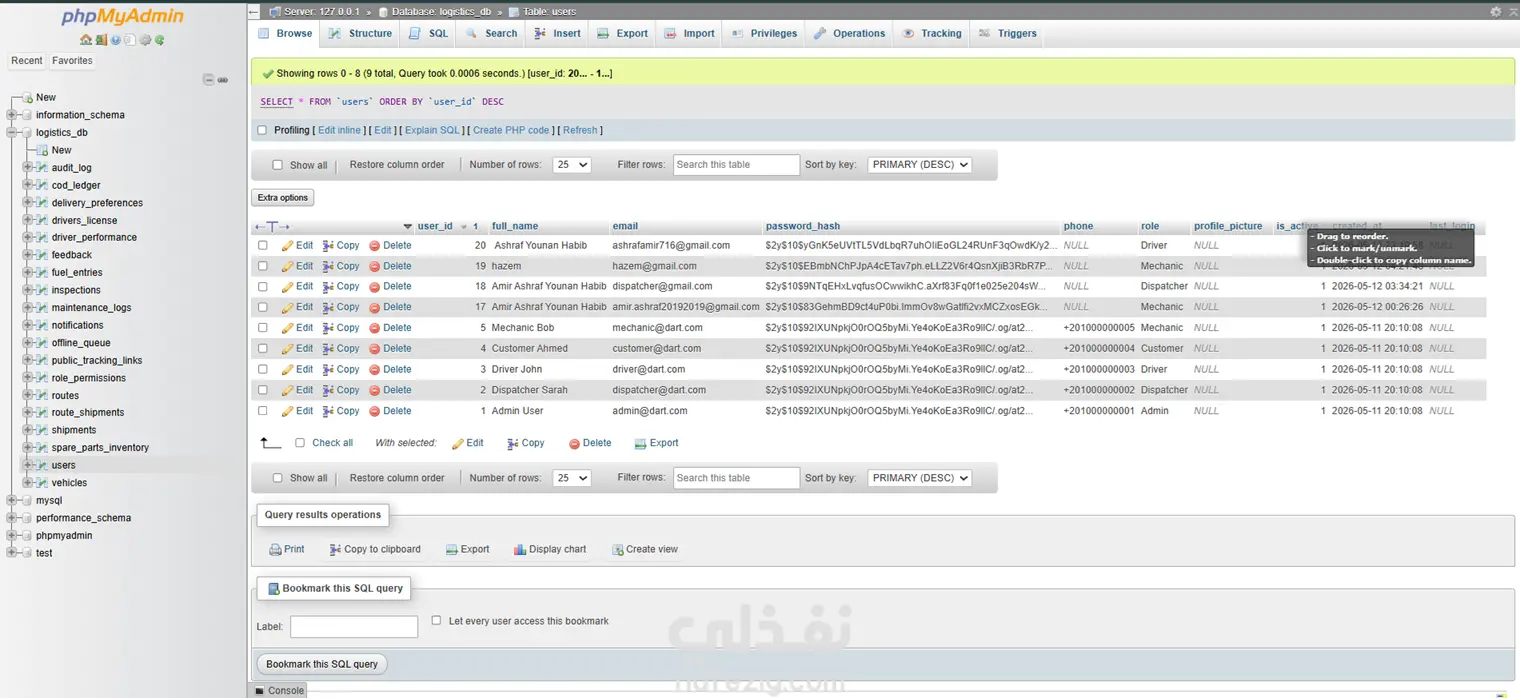Screen dimensions: 1520x698
Task: Click the users table icon in sidebar
Action: click(42, 465)
